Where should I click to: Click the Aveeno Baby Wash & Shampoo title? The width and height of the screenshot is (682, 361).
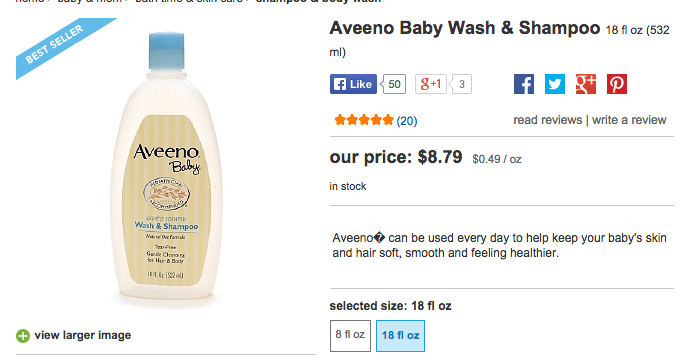pos(465,28)
